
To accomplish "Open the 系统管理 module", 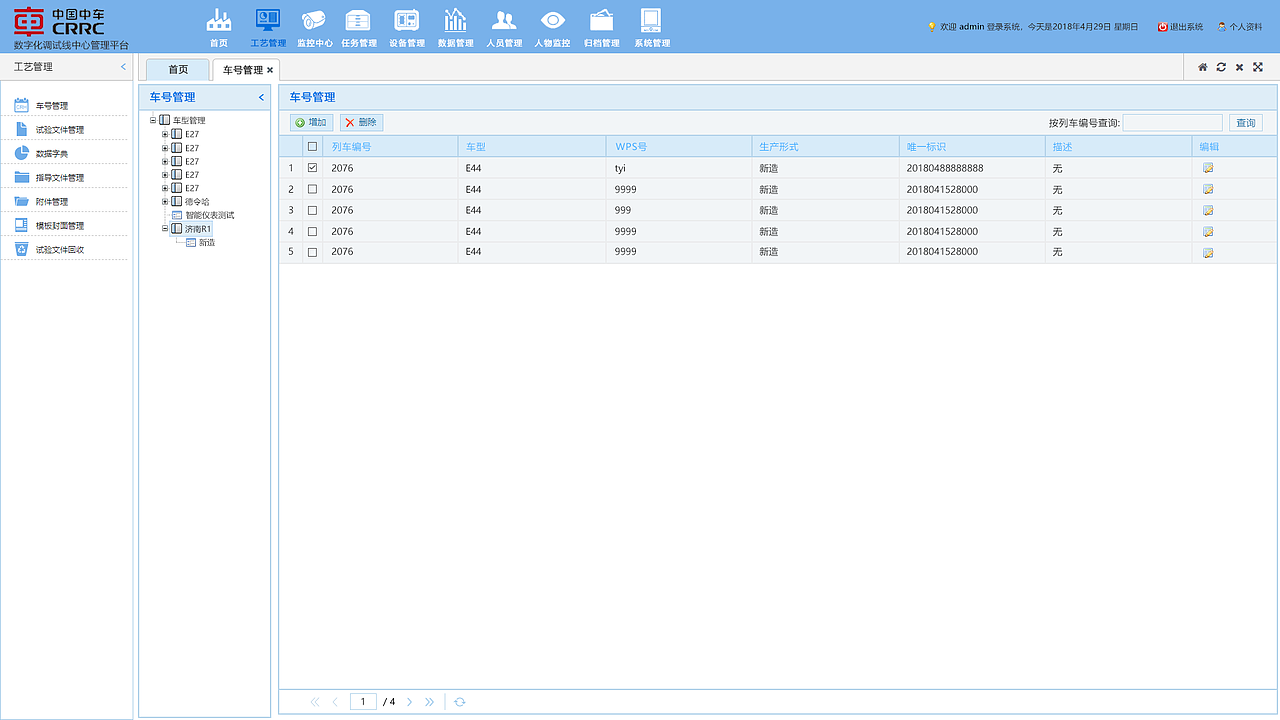I will (652, 28).
